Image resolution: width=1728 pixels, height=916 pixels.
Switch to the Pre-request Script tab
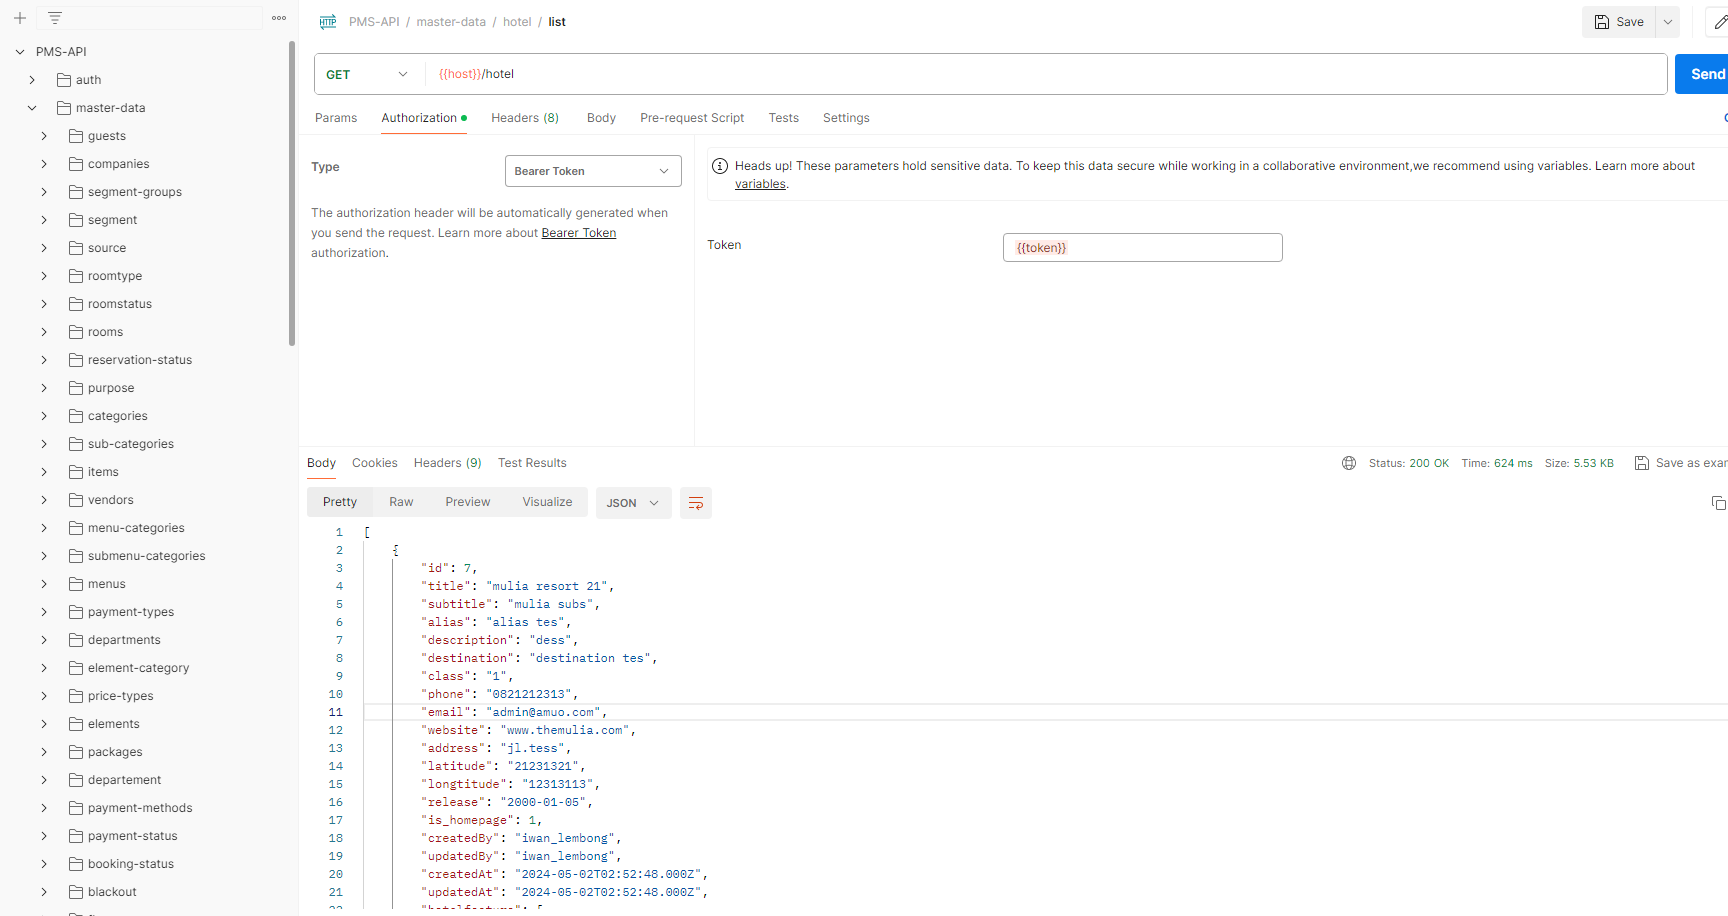point(692,118)
